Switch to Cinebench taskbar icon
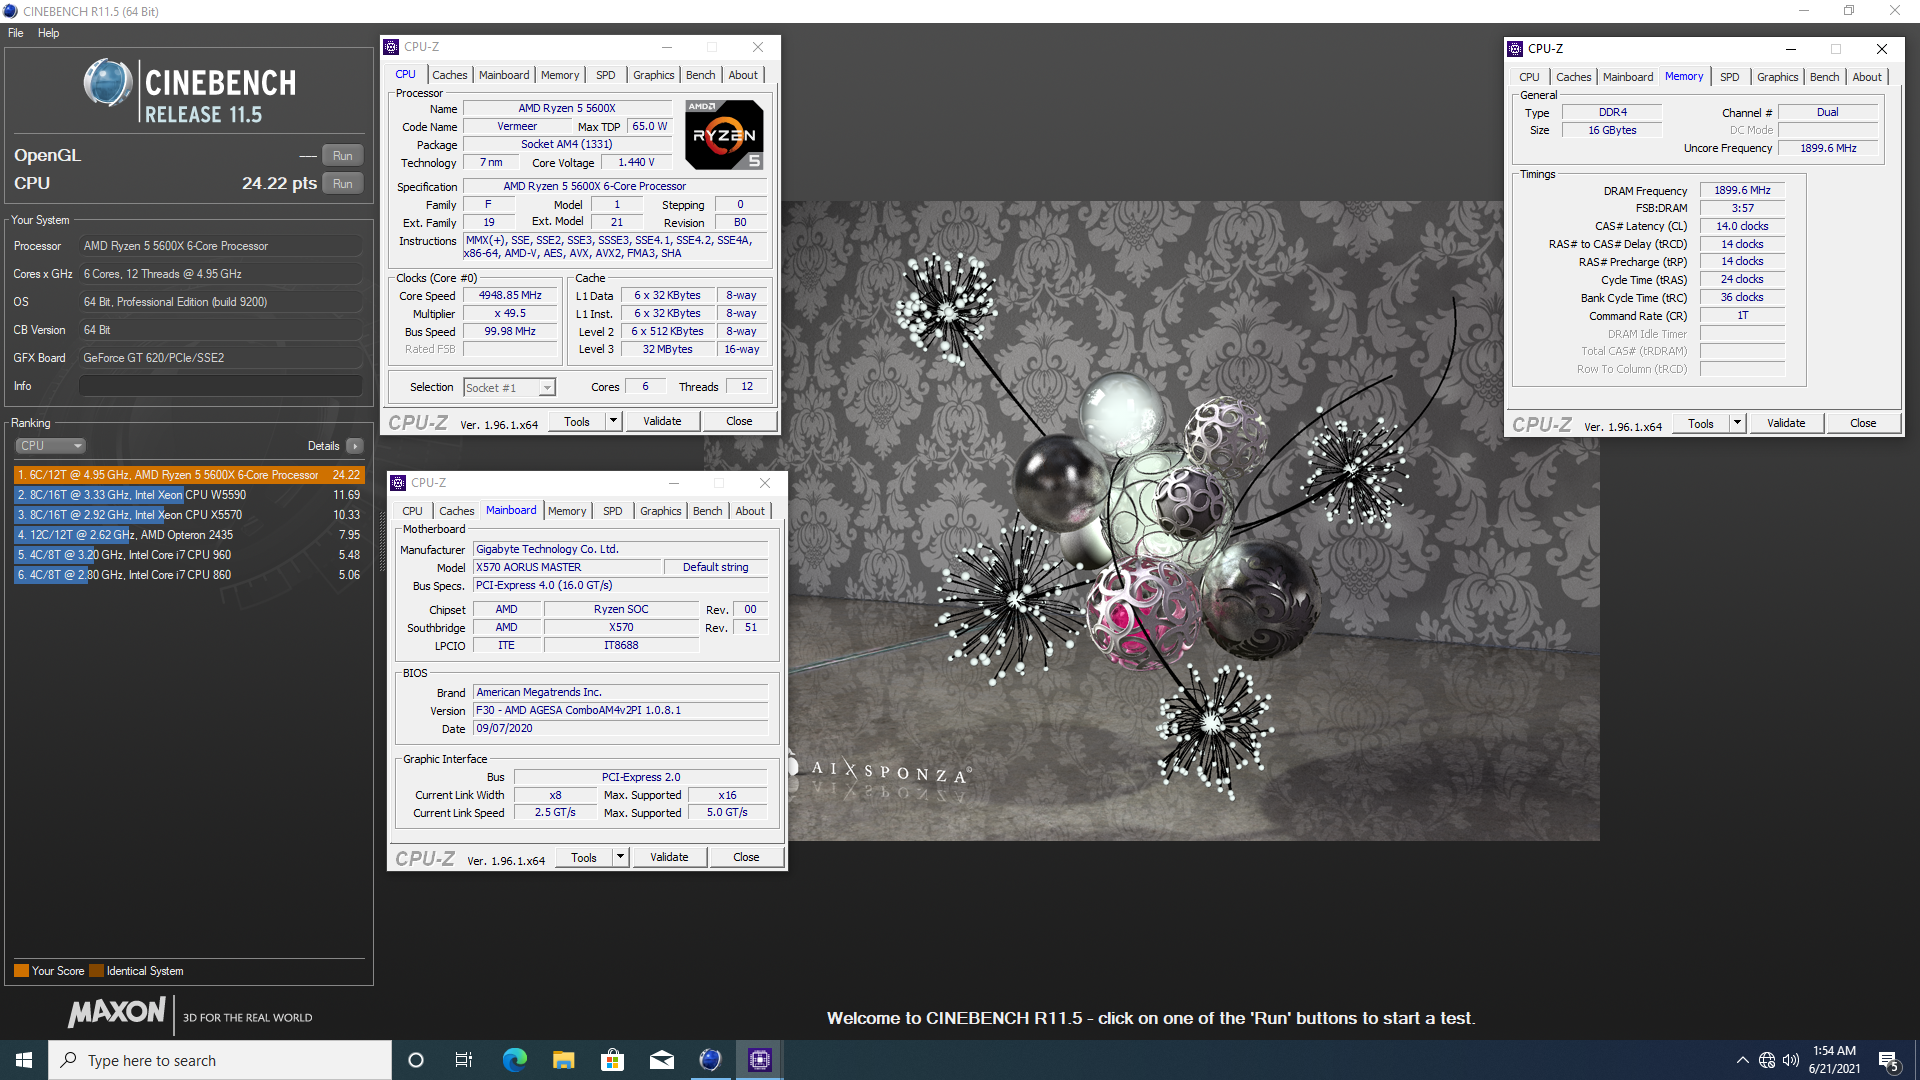The width and height of the screenshot is (1920, 1080). pyautogui.click(x=710, y=1060)
